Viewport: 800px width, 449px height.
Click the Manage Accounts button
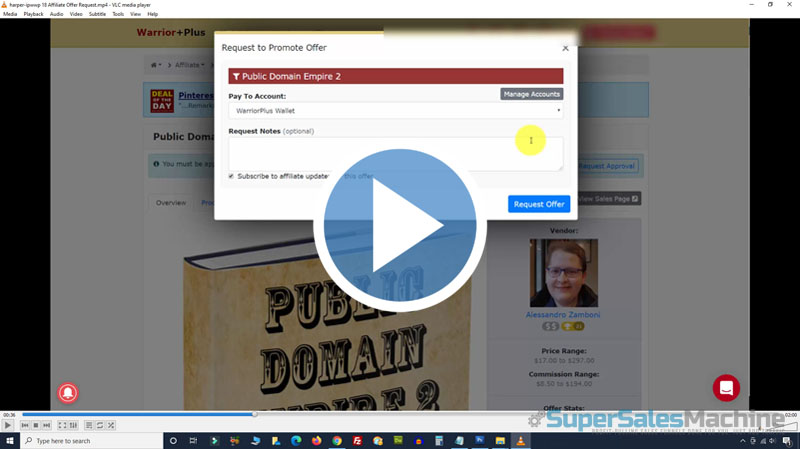(531, 94)
